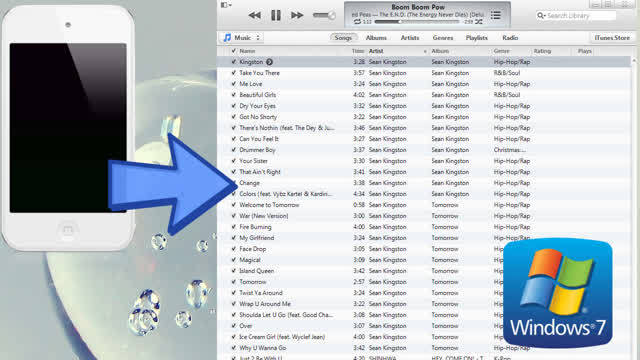Click into the Search Library field
This screenshot has width=640, height=360.
576,16
